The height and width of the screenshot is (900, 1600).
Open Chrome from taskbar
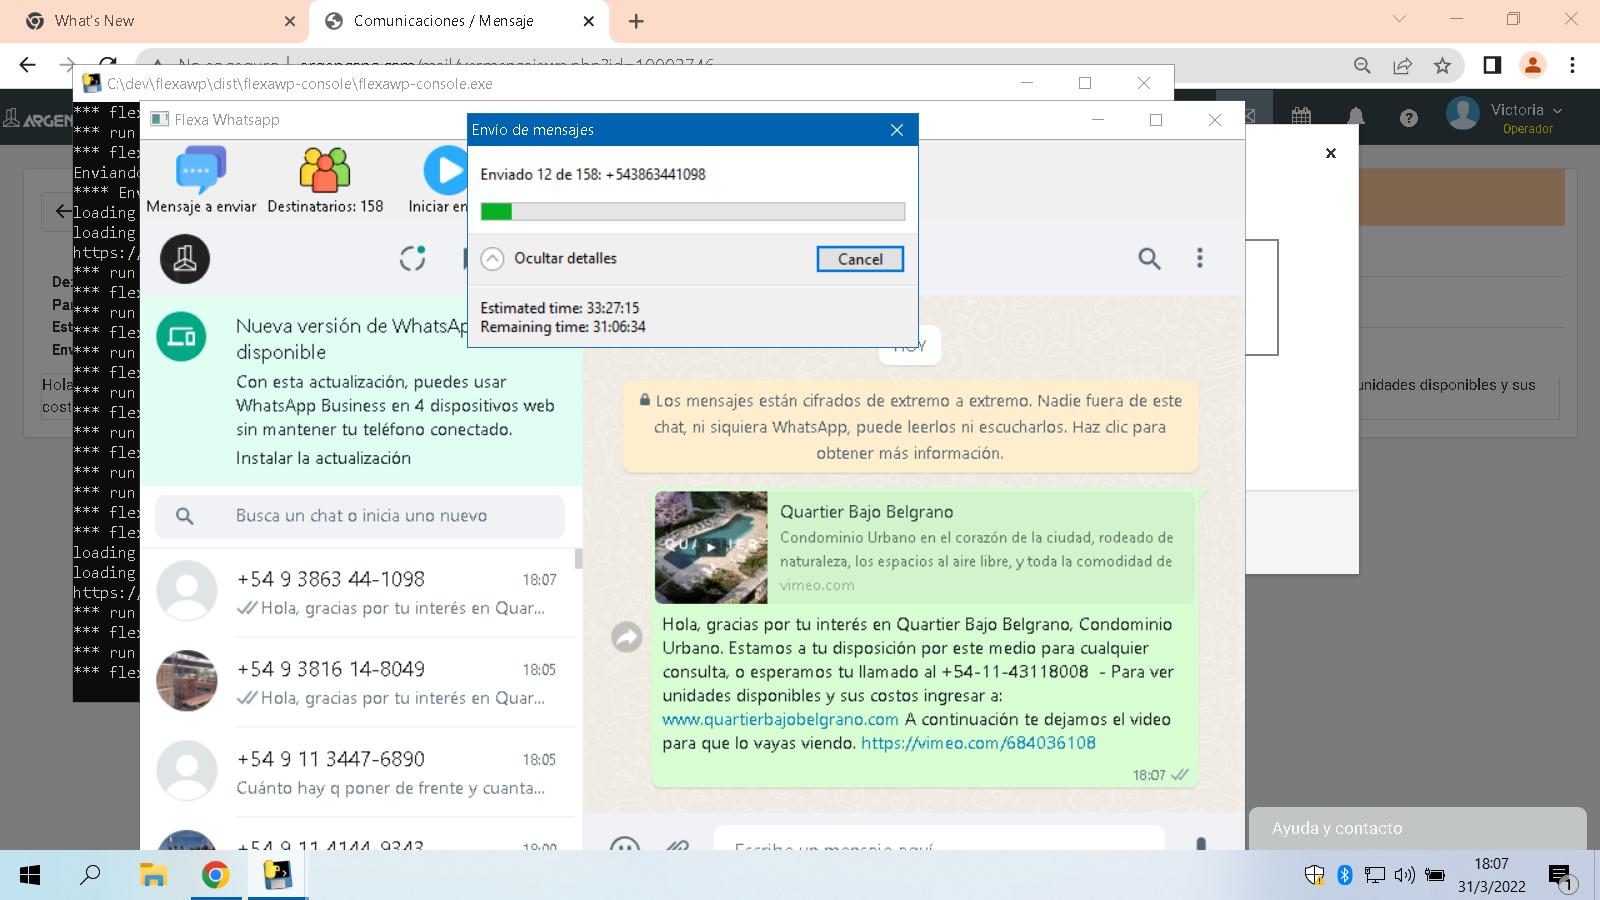coord(215,876)
